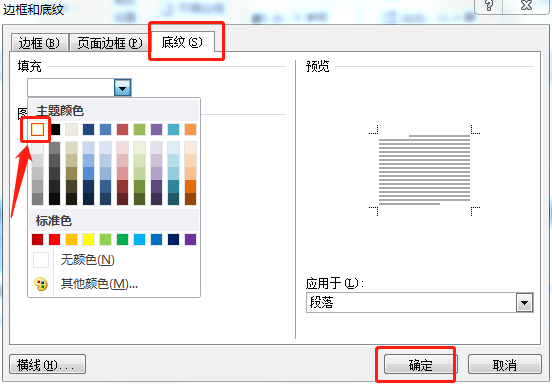The height and width of the screenshot is (384, 552).
Task: Open the 页面边框(P) tab
Action: click(109, 43)
